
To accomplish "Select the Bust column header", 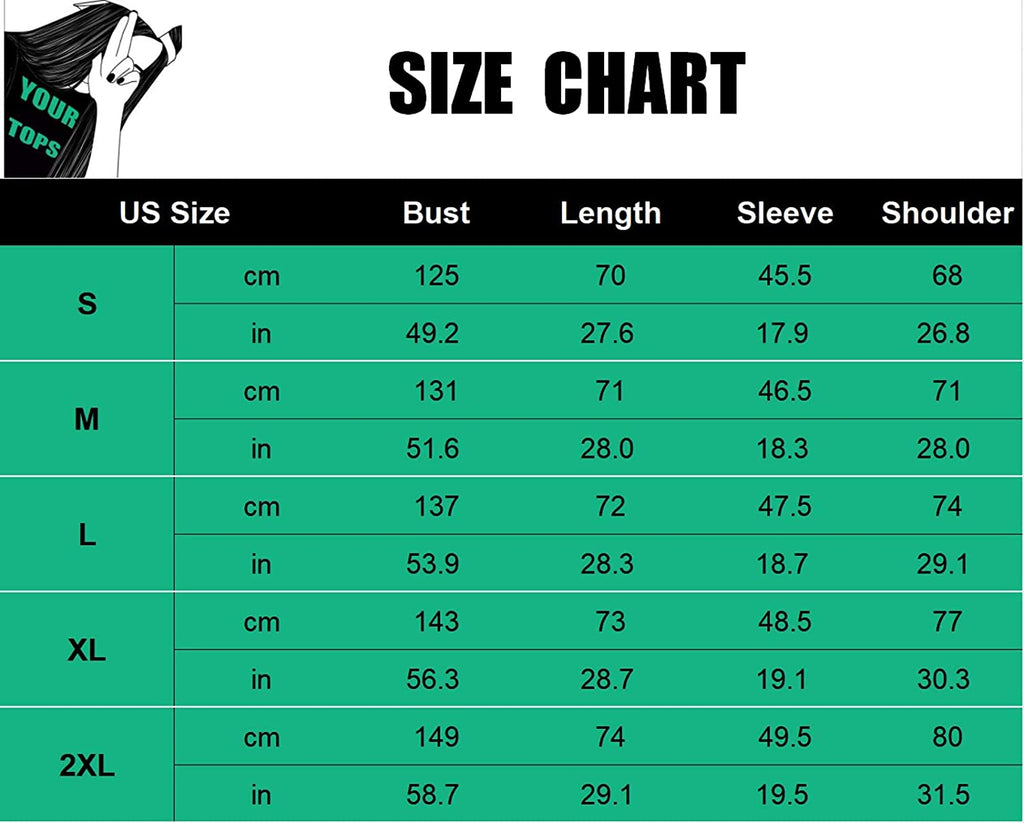I will click(436, 213).
